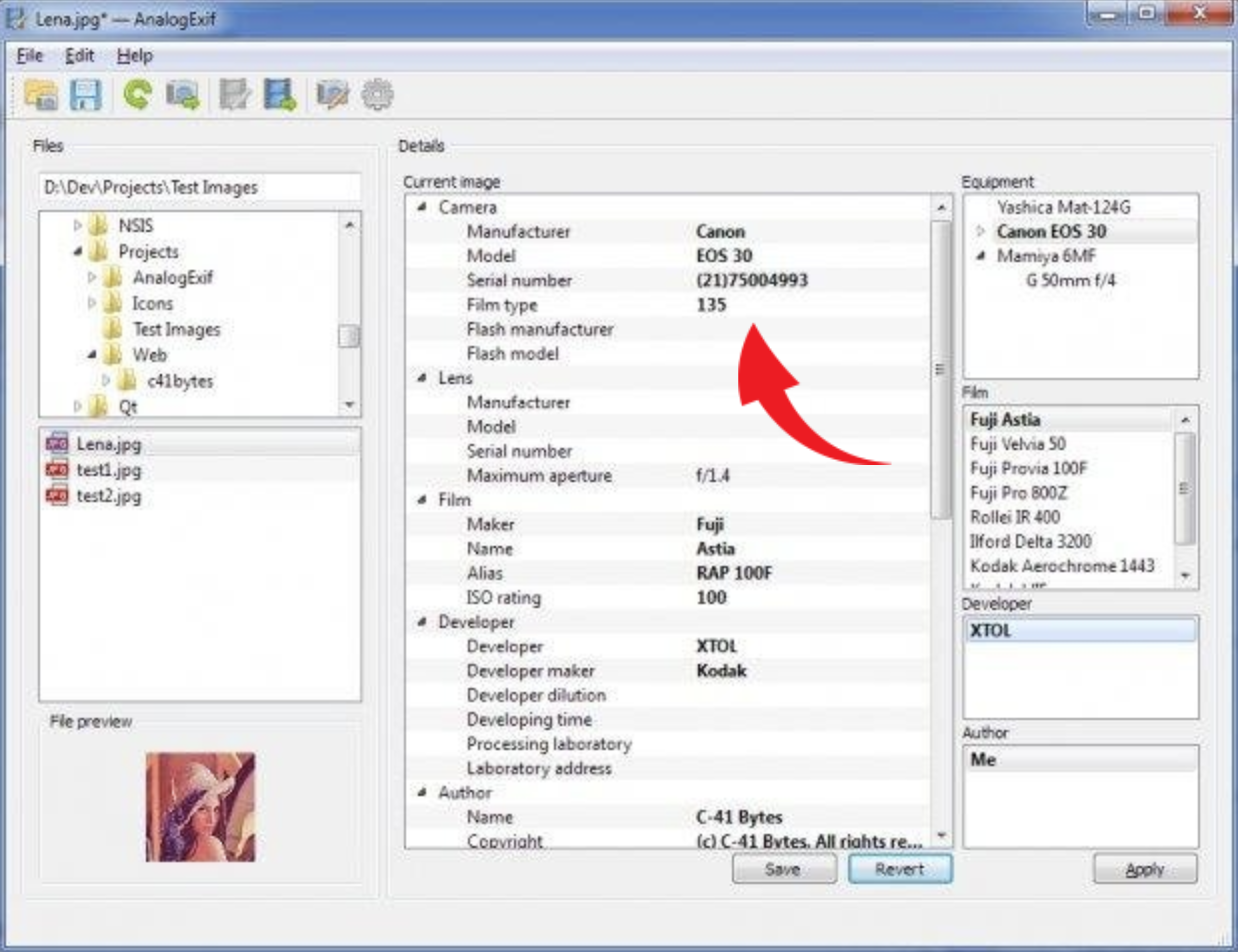
Task: Collapse the Projects folder node
Action: pyautogui.click(x=78, y=252)
